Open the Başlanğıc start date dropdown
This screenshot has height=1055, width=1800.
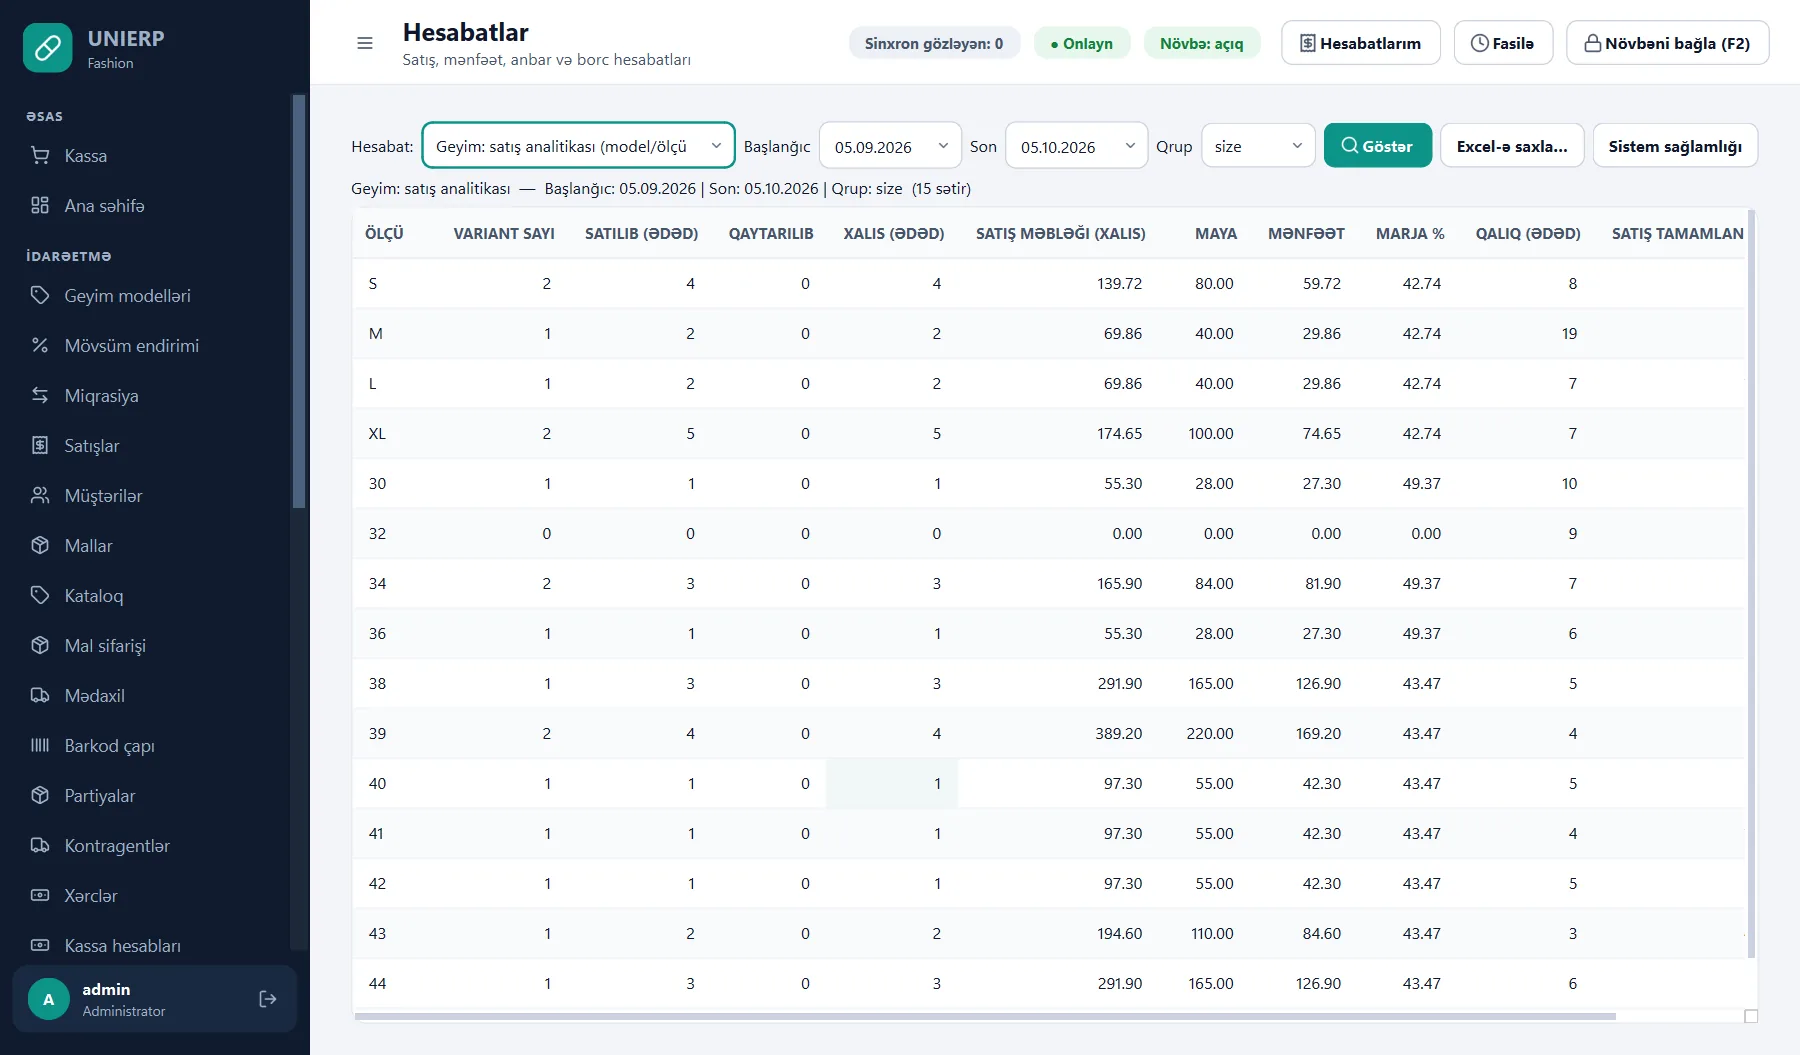(x=890, y=146)
